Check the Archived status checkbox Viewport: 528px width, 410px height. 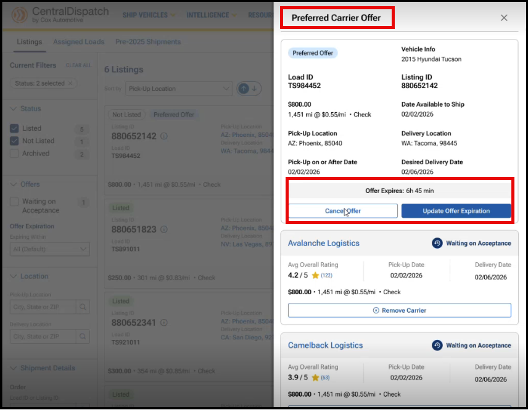(x=14, y=153)
